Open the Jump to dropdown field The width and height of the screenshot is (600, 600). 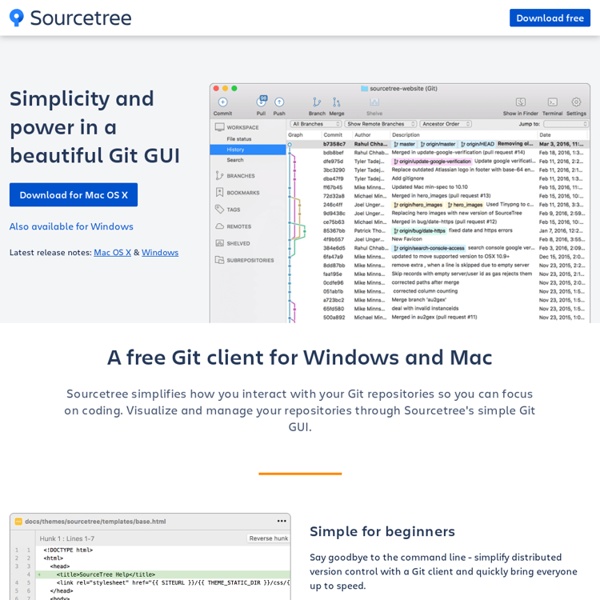566,124
